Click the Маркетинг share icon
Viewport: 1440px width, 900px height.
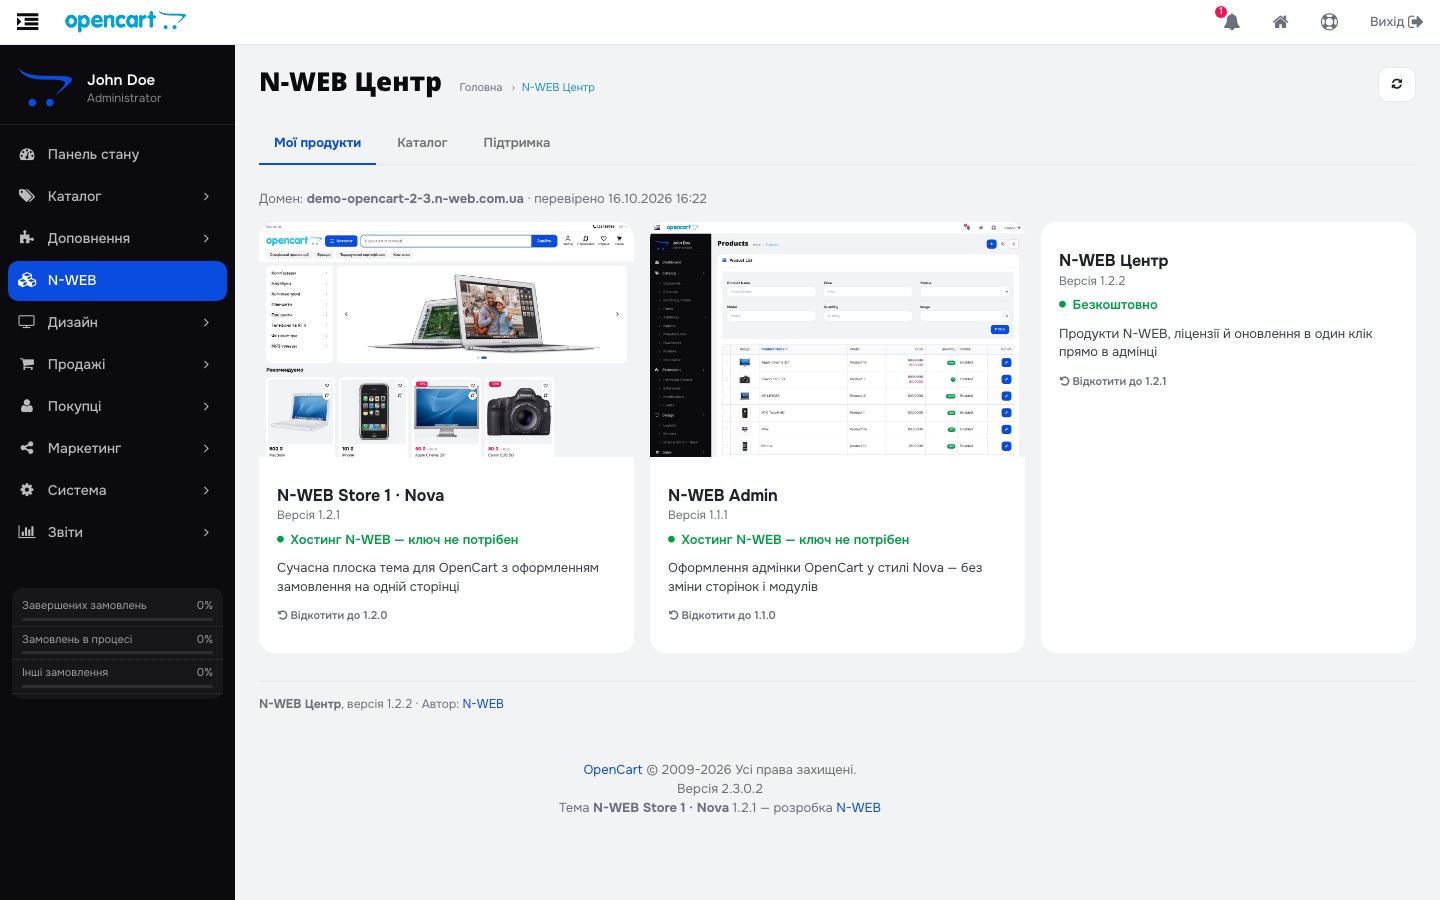point(27,448)
